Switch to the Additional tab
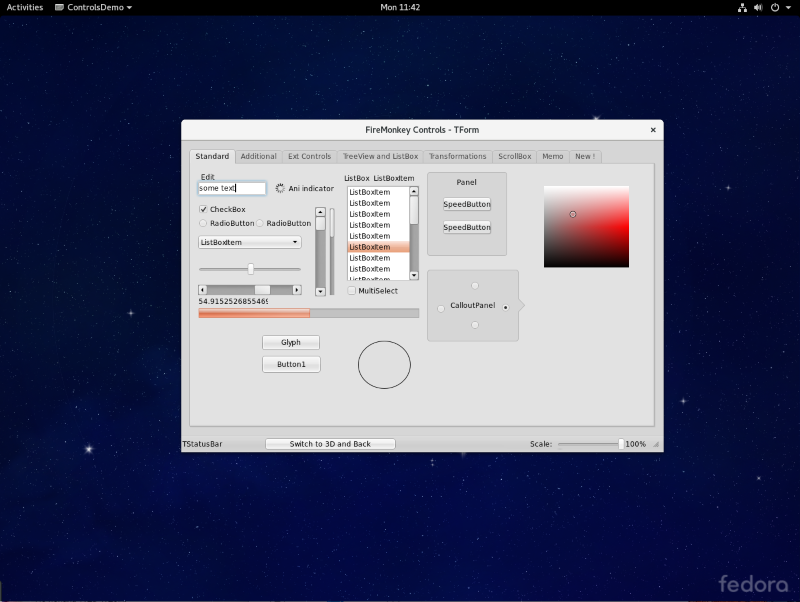 (258, 156)
